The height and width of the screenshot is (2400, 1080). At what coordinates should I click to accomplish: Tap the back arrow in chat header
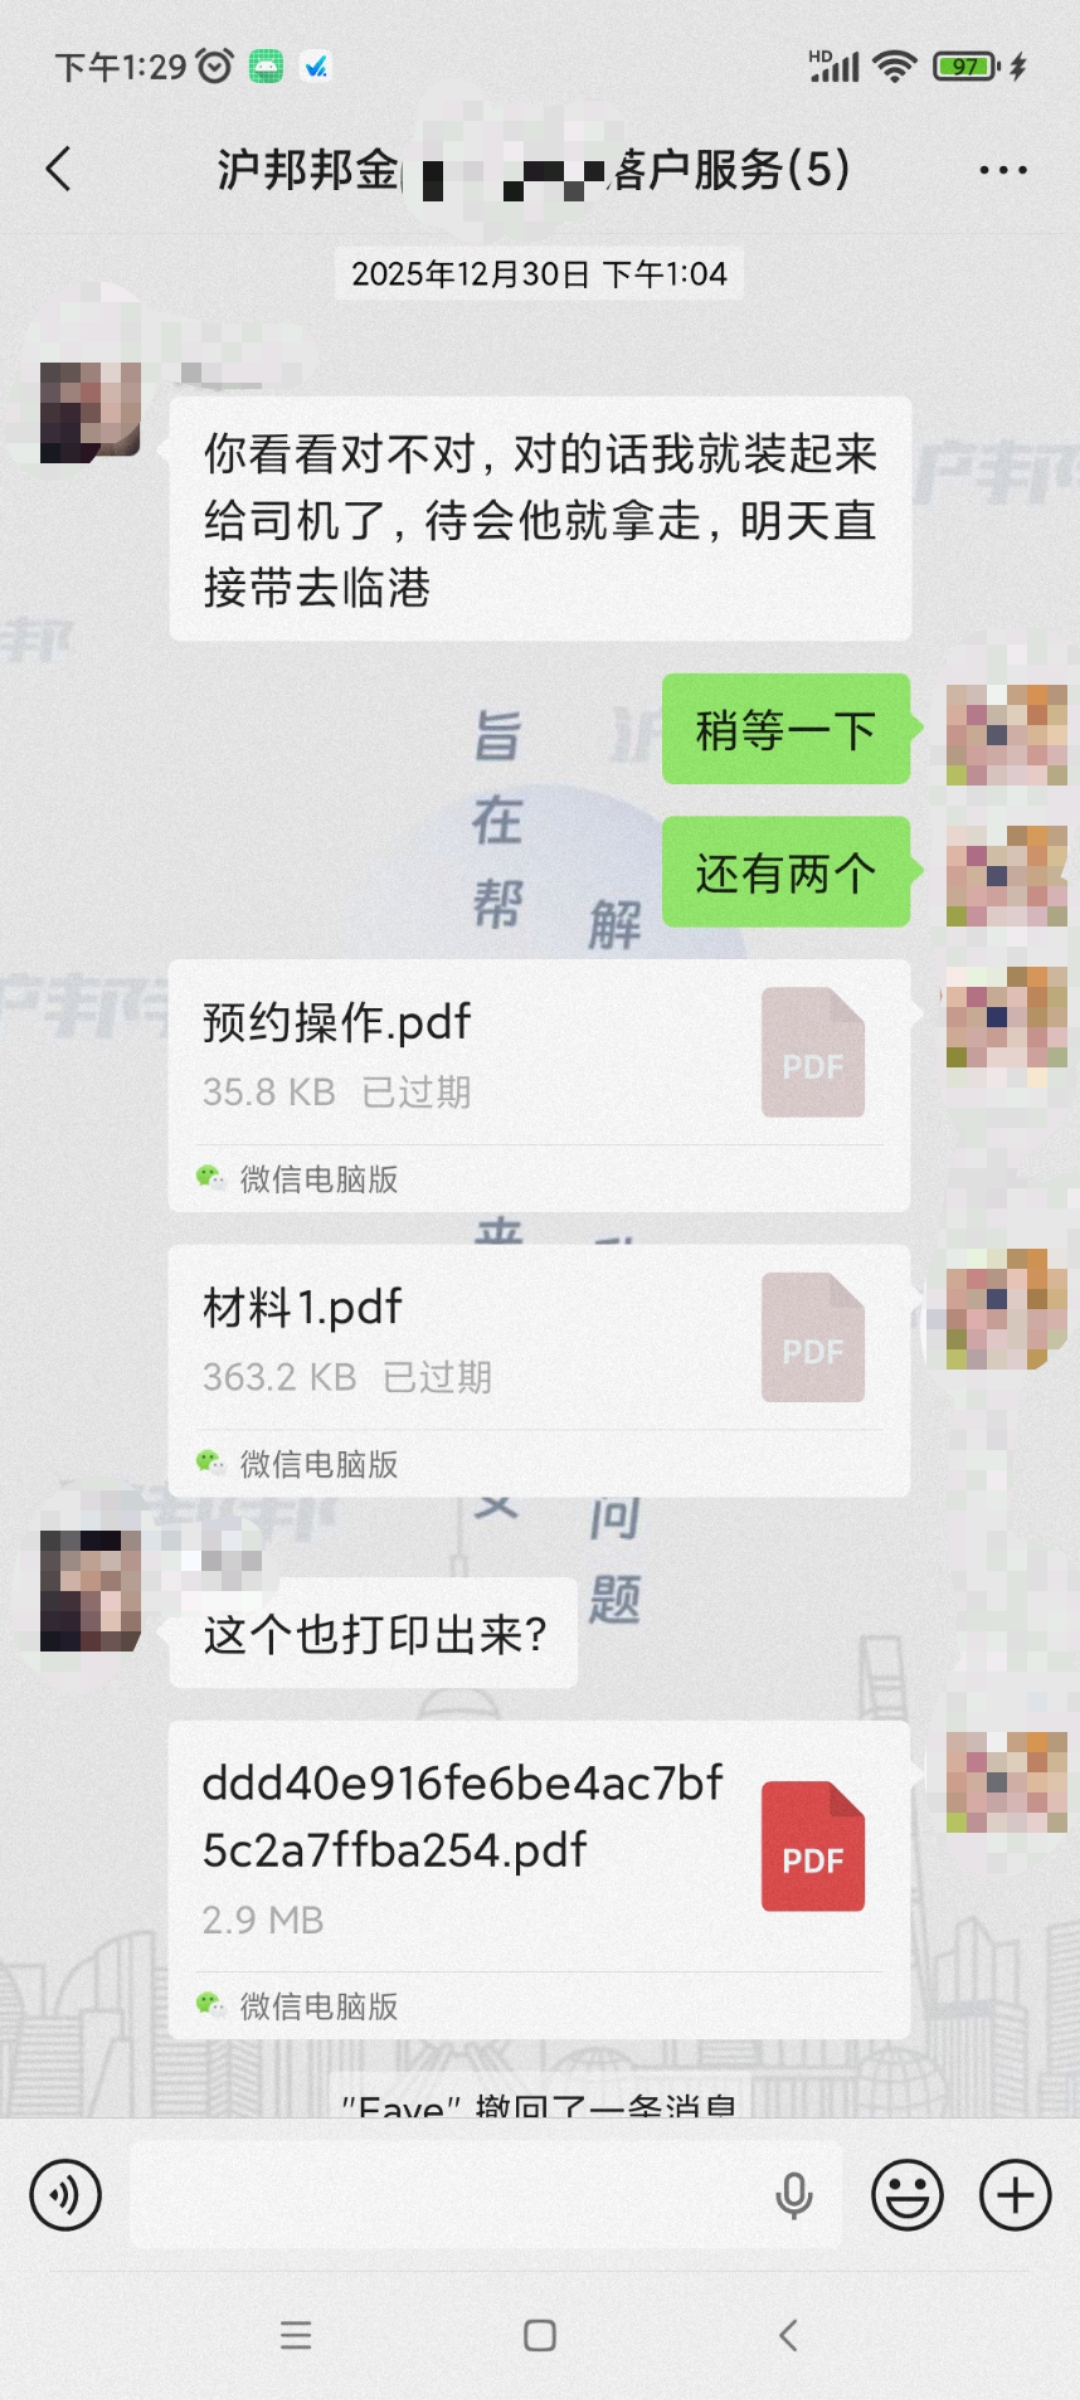[59, 169]
